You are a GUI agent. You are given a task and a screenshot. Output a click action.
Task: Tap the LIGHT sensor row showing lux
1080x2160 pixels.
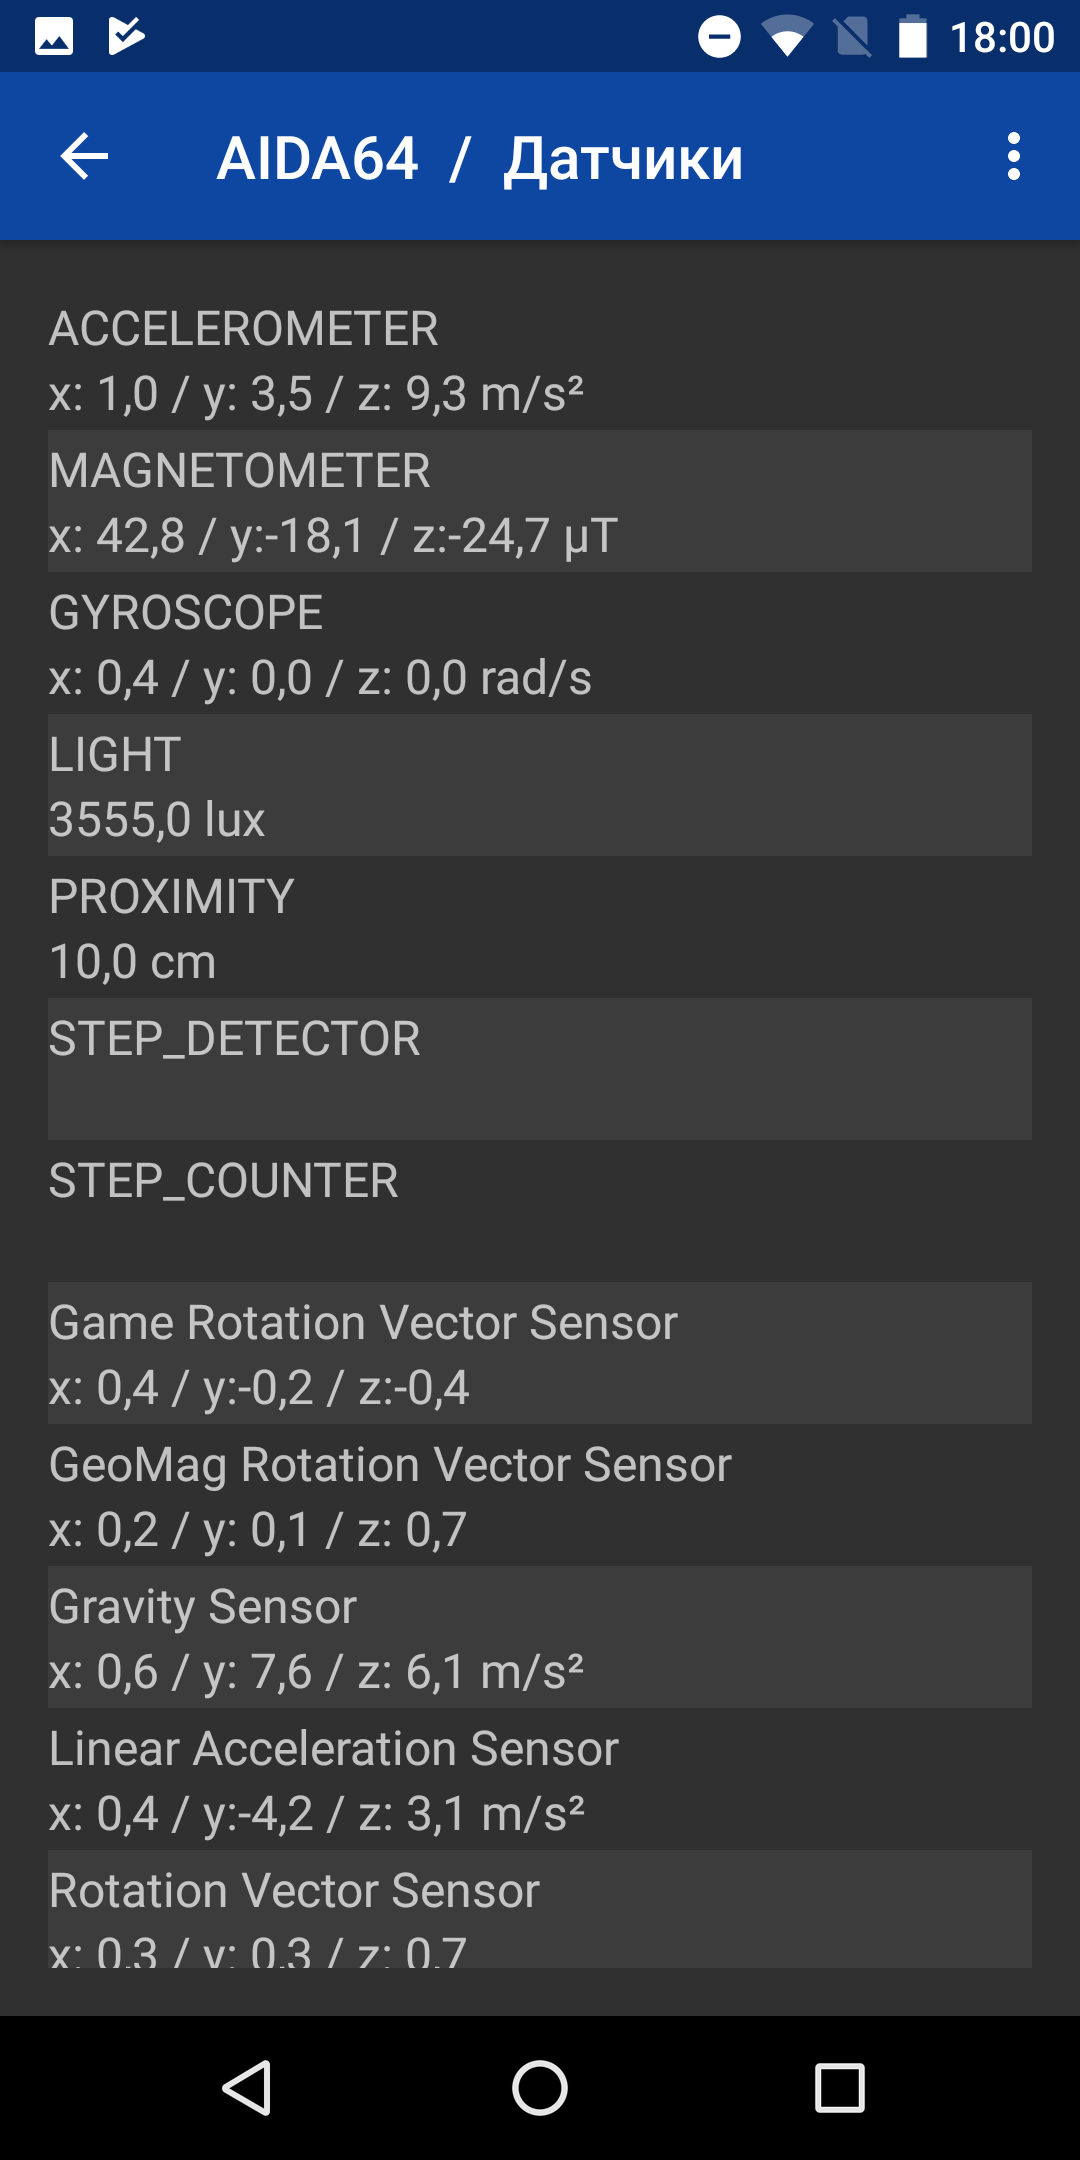(x=540, y=785)
